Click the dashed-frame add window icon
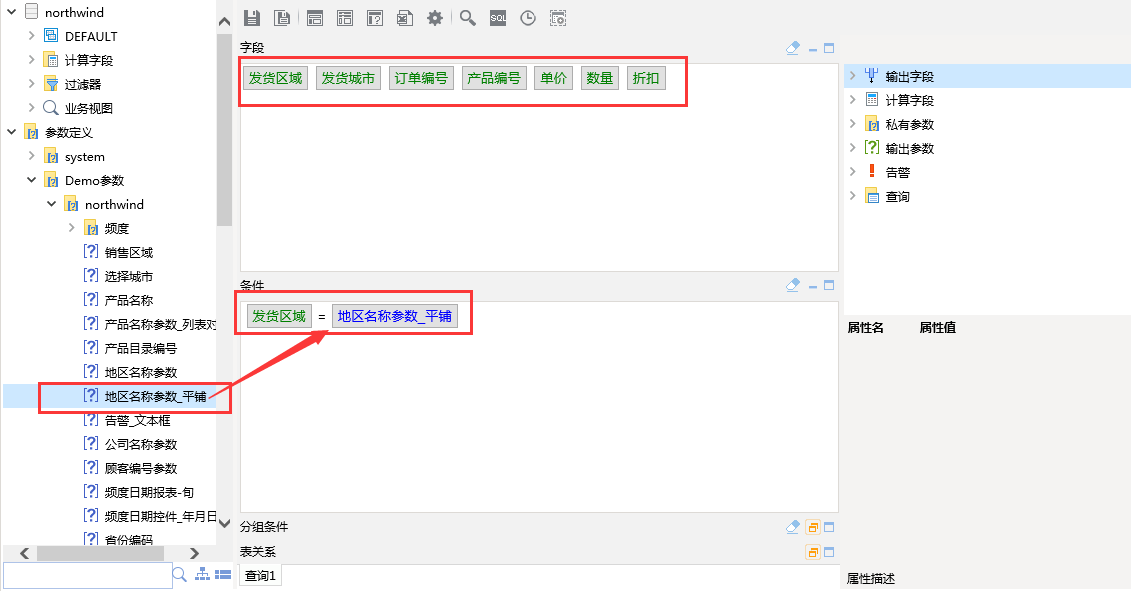Image resolution: width=1133 pixels, height=591 pixels. point(558,18)
